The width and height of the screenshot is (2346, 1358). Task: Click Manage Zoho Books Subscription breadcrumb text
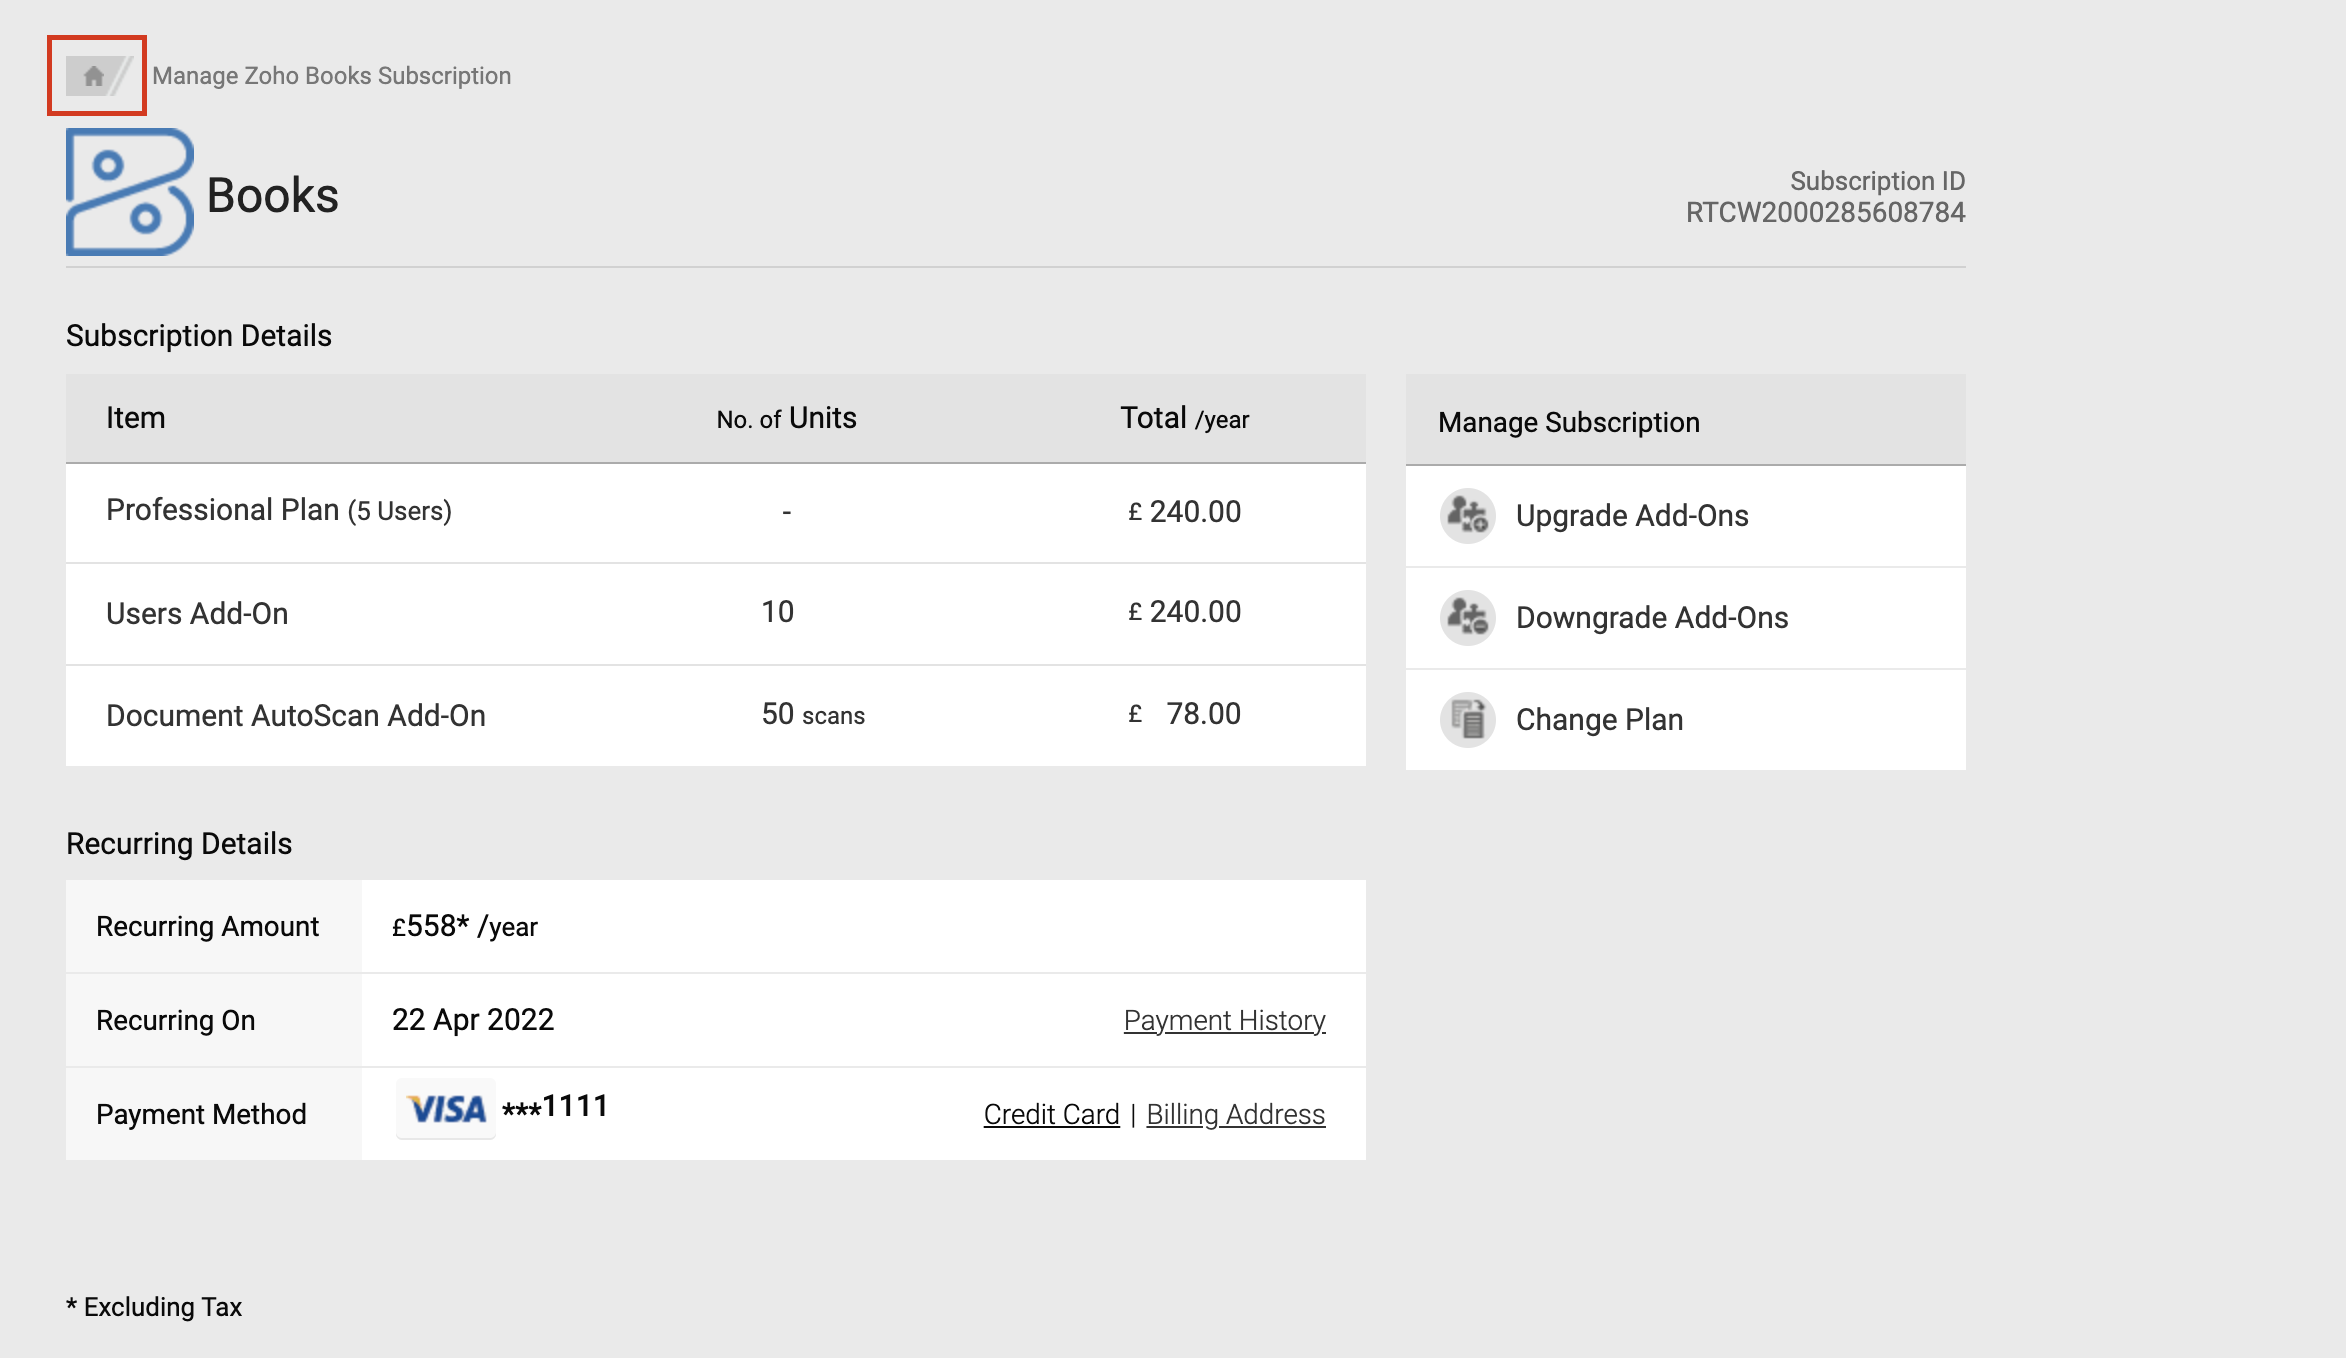pyautogui.click(x=331, y=76)
